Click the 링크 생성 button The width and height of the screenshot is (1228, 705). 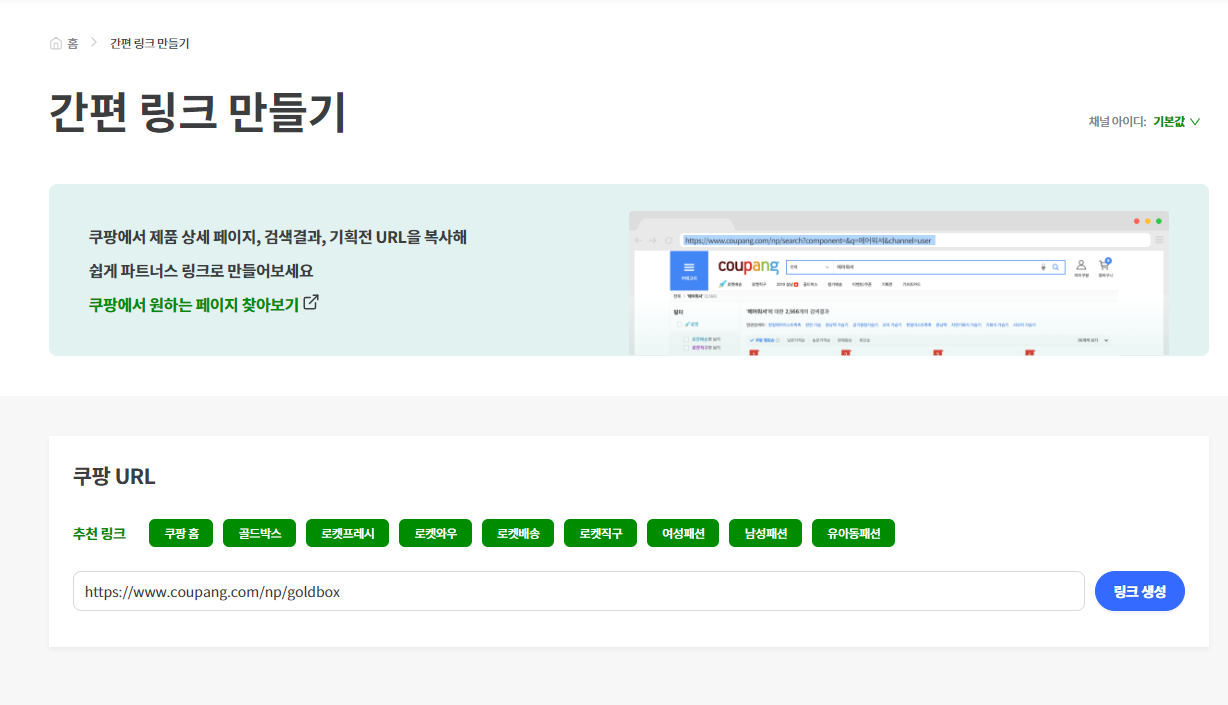click(1140, 591)
